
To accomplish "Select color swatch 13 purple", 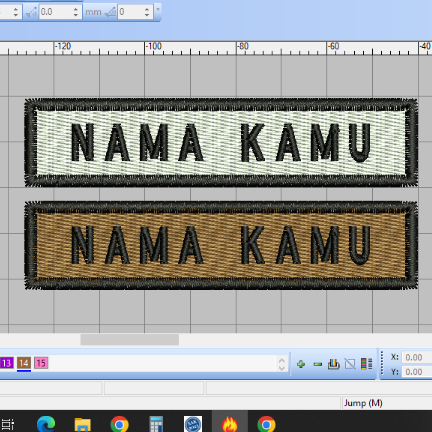I will (7, 363).
